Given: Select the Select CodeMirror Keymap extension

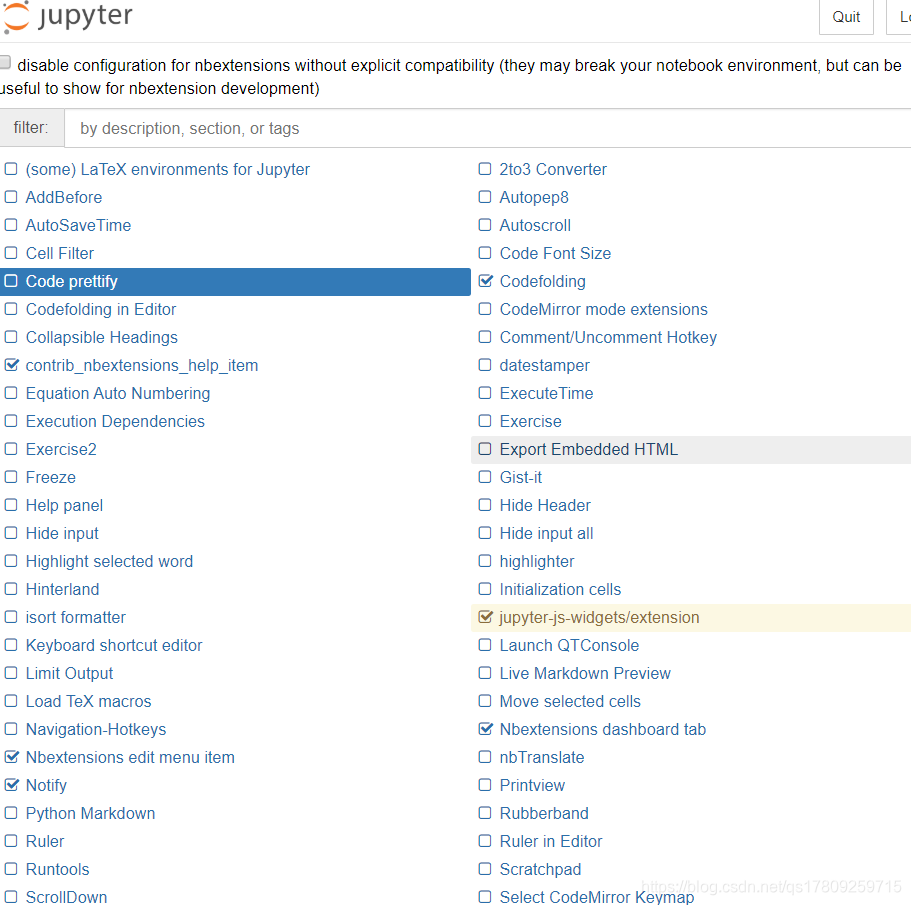Looking at the screenshot, I should tap(597, 897).
